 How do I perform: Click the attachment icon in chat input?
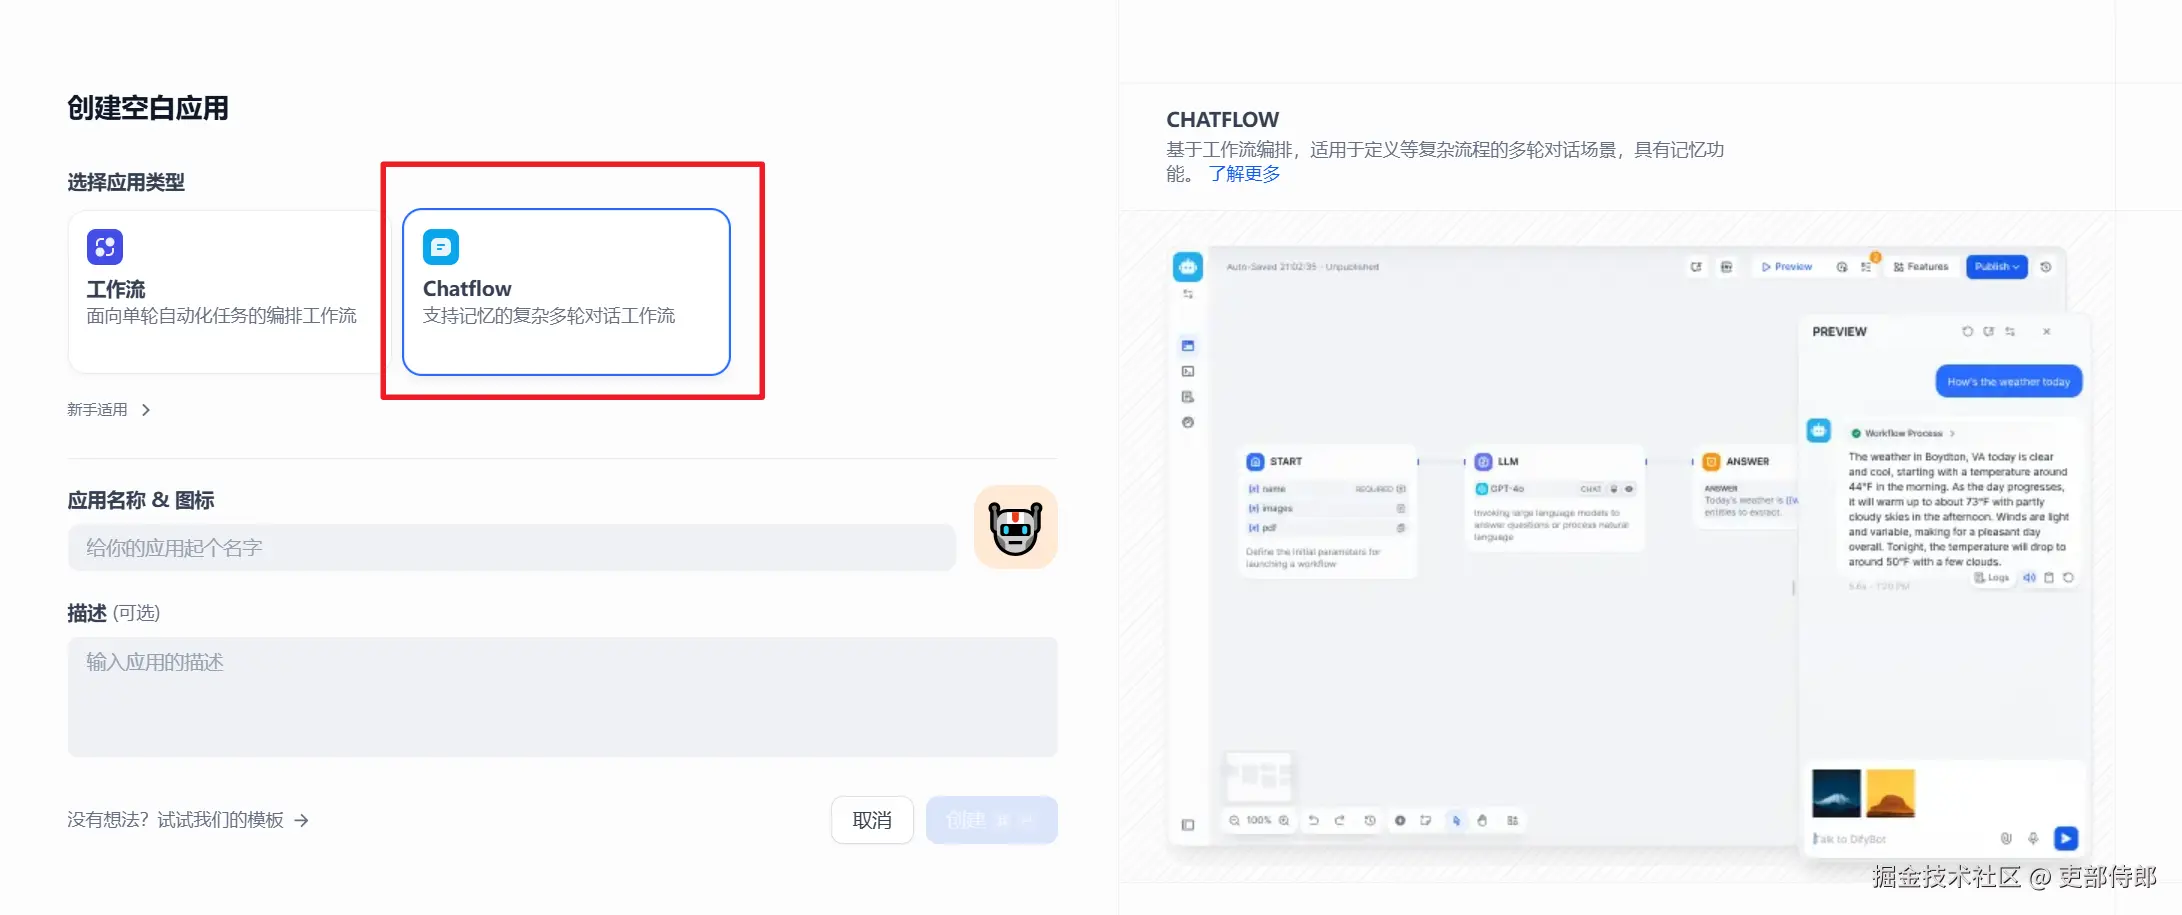point(2006,838)
